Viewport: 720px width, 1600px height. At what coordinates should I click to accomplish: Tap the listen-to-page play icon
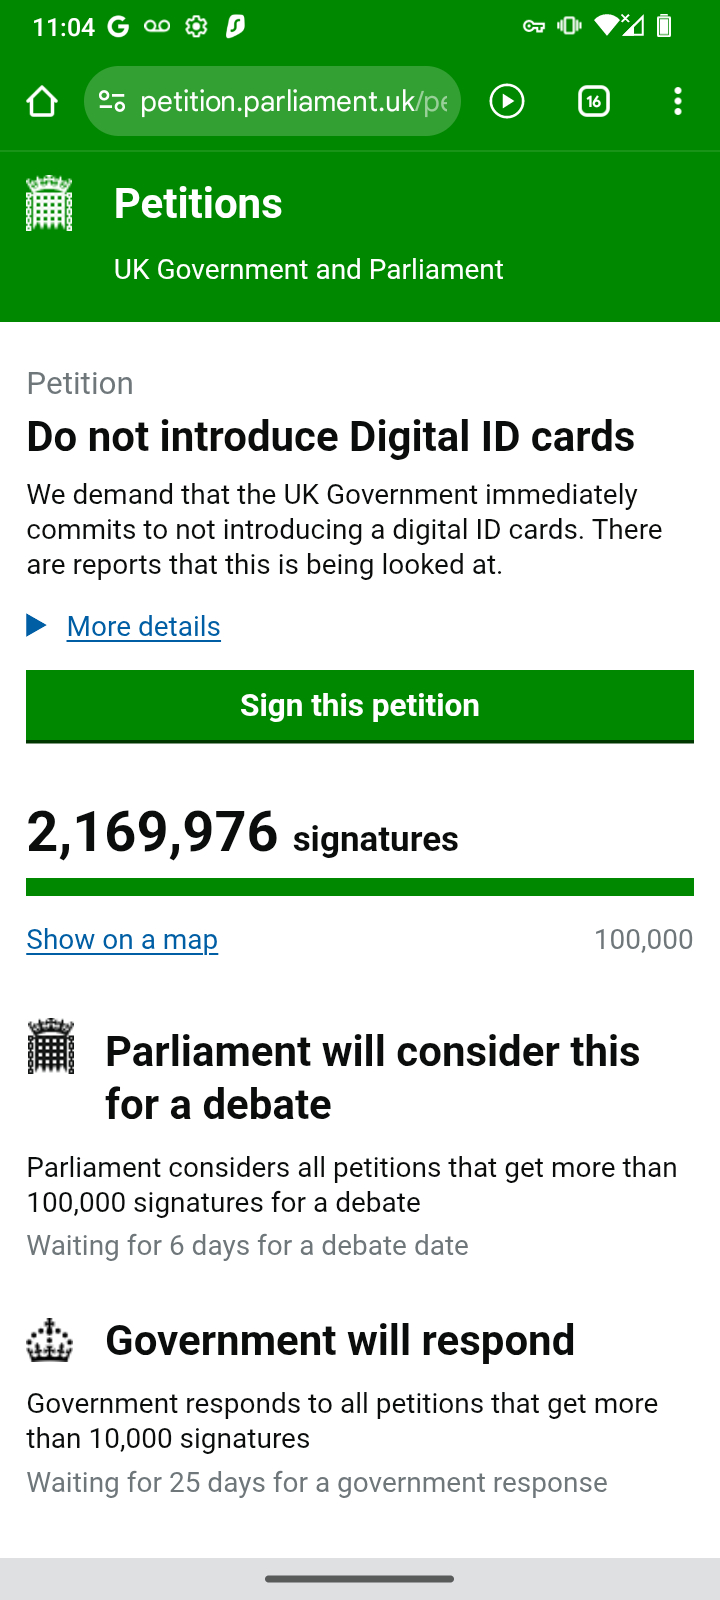tap(507, 101)
